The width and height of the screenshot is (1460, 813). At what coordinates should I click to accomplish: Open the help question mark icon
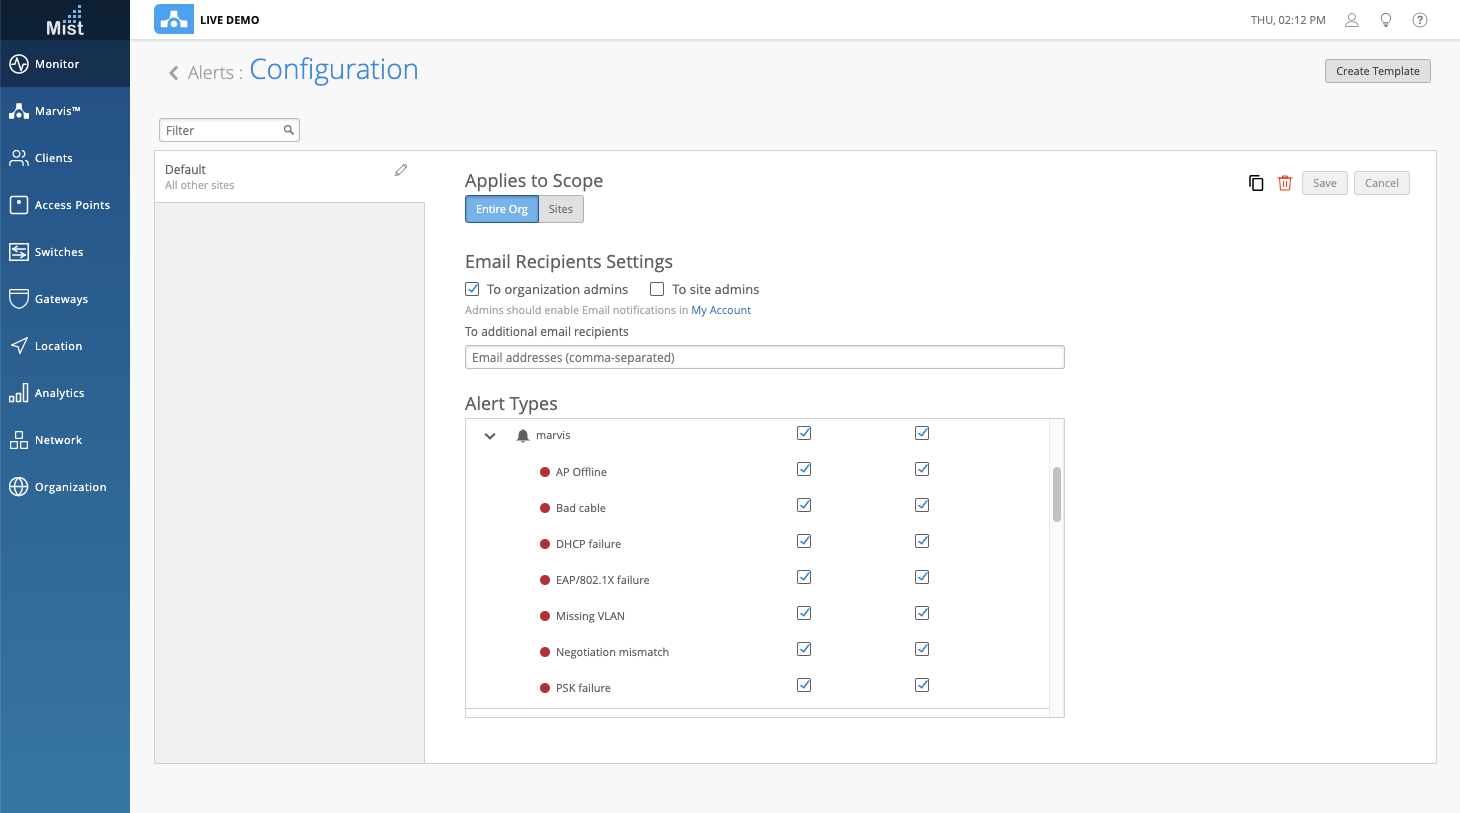1419,20
